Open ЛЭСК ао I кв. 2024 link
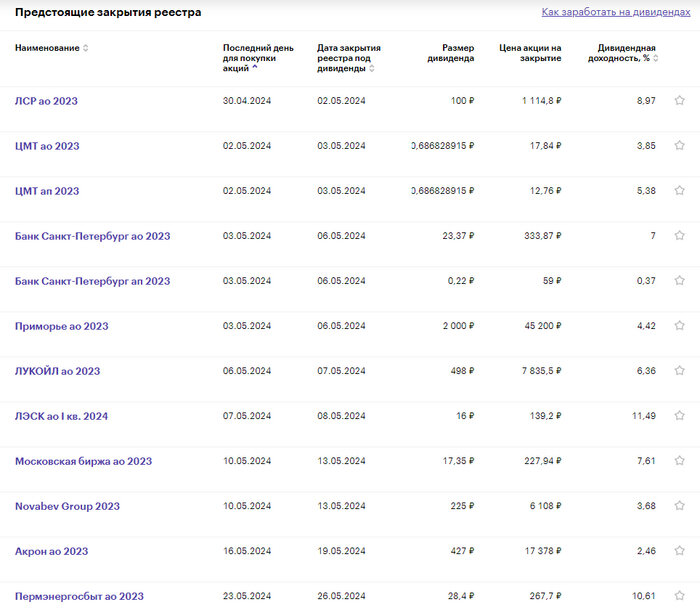This screenshot has height=610, width=700. pos(62,416)
